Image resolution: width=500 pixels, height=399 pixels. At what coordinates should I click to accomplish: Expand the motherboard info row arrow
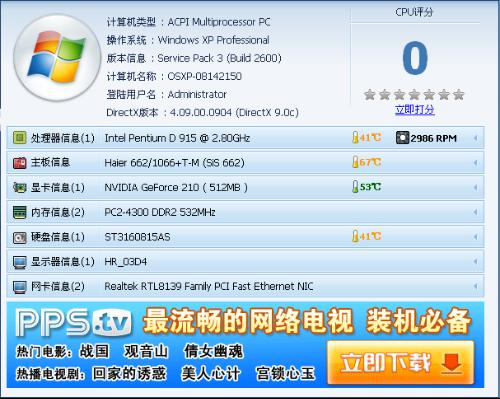[476, 163]
